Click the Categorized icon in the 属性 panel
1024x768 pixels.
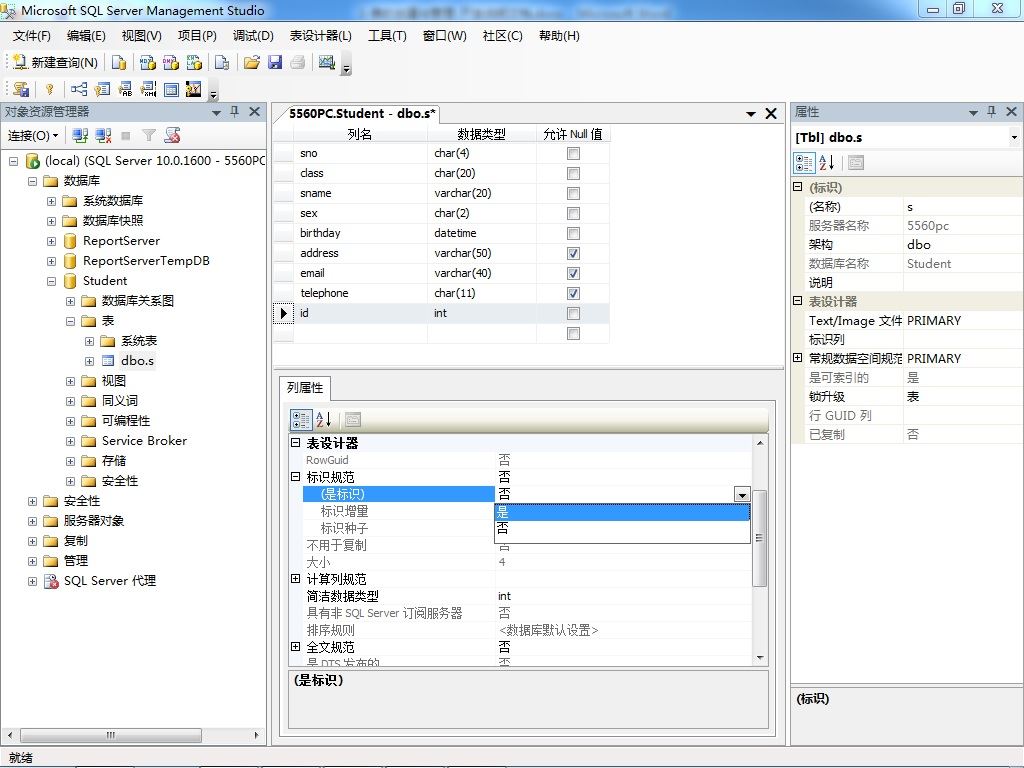pyautogui.click(x=804, y=163)
